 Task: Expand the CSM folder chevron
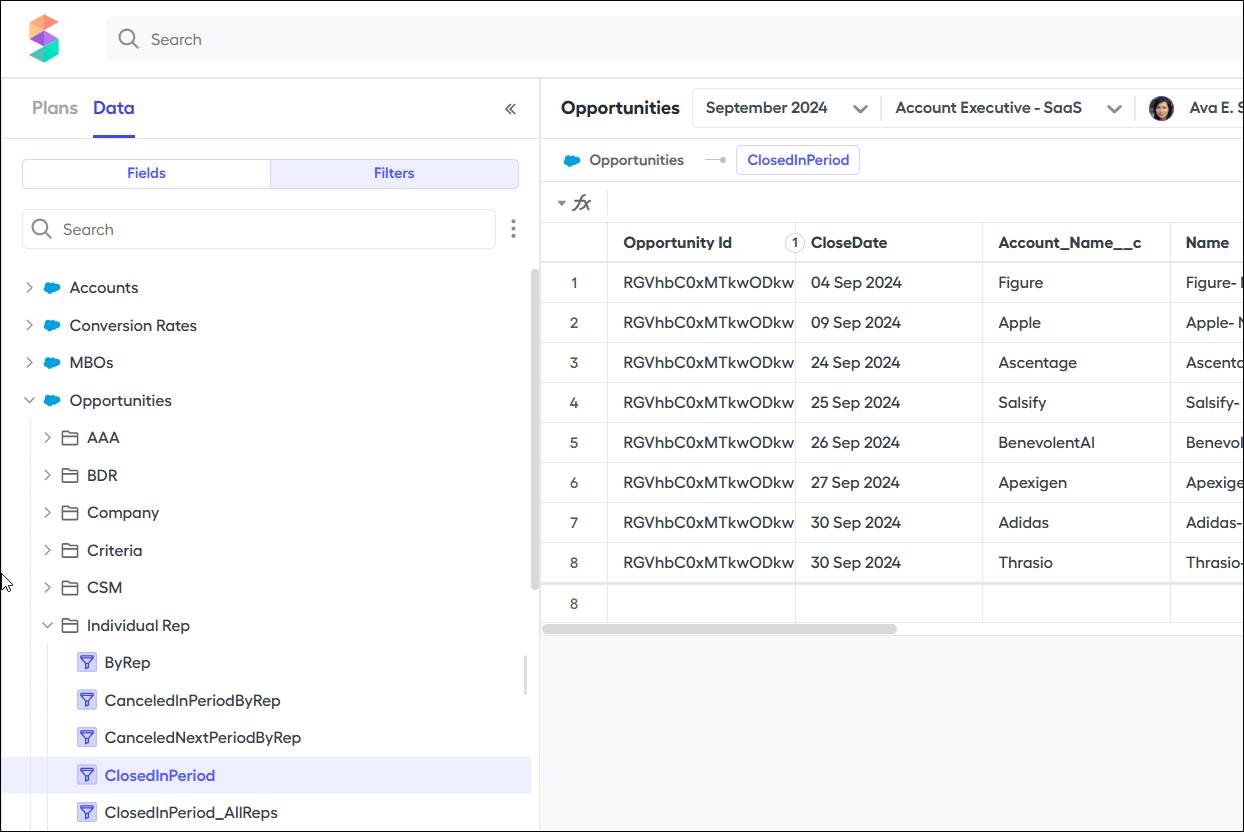tap(47, 588)
